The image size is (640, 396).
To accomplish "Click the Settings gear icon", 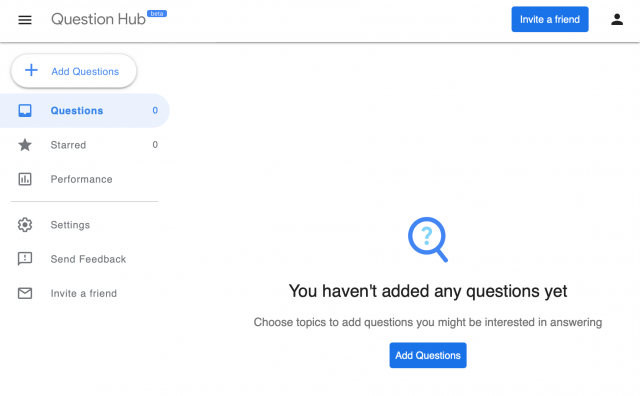I will click(25, 225).
